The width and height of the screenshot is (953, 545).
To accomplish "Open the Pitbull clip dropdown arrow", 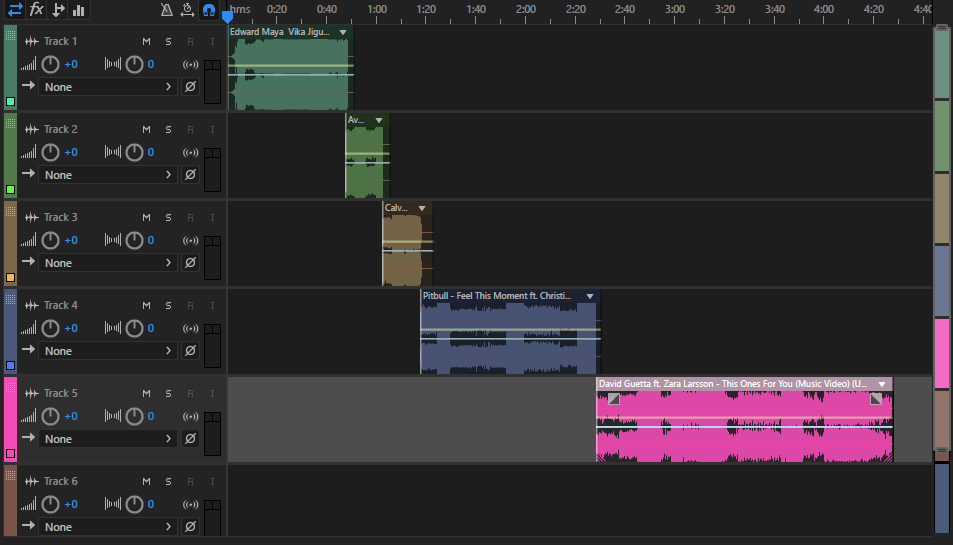I will point(590,296).
